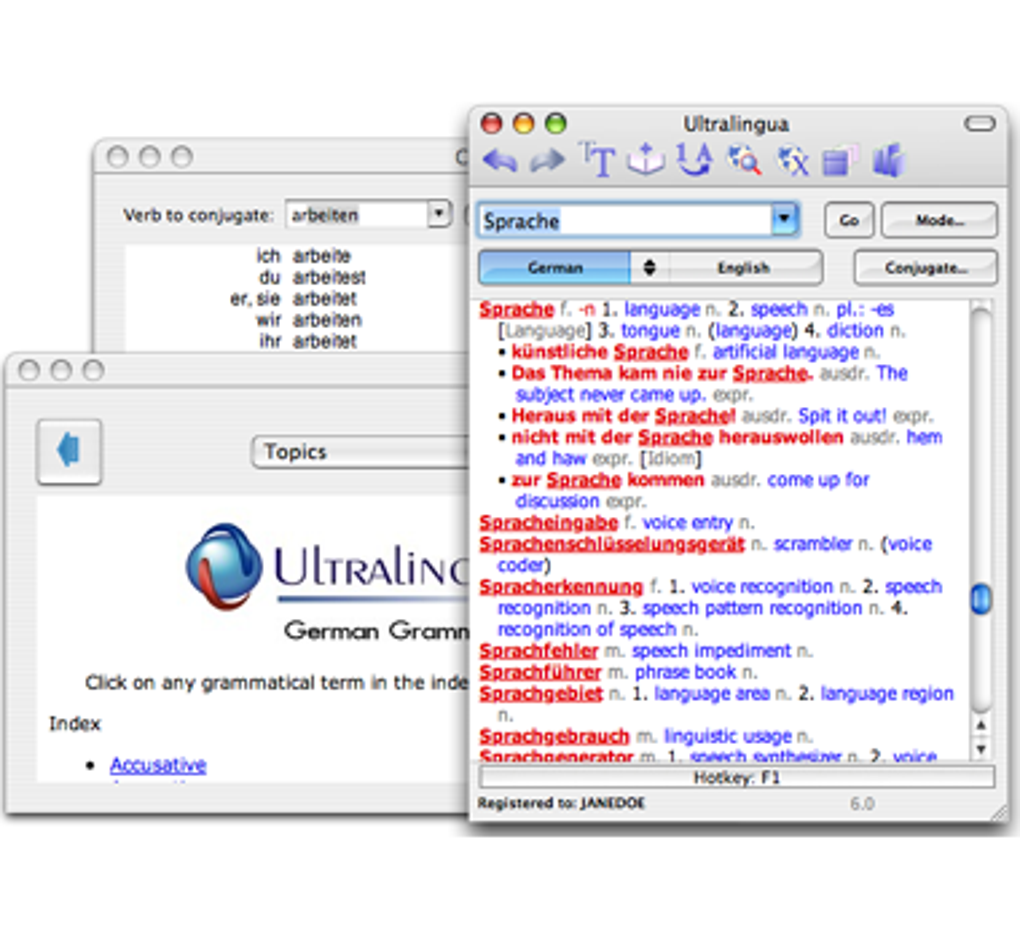Click the Mode... button

939,221
